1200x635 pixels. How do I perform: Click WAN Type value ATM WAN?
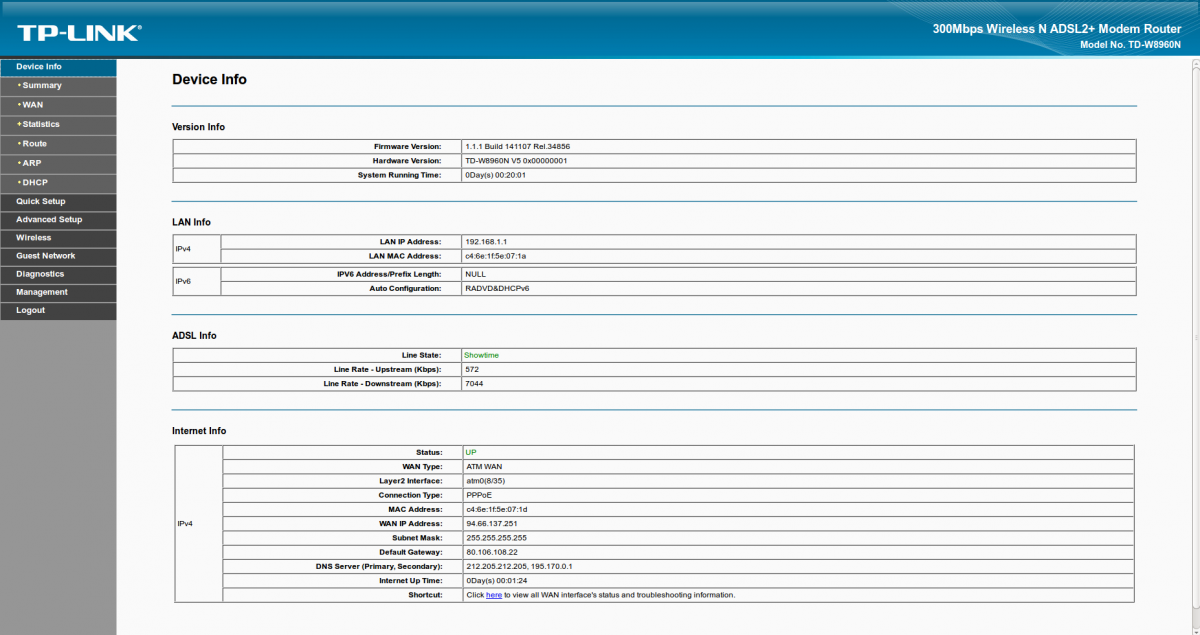pyautogui.click(x=483, y=467)
